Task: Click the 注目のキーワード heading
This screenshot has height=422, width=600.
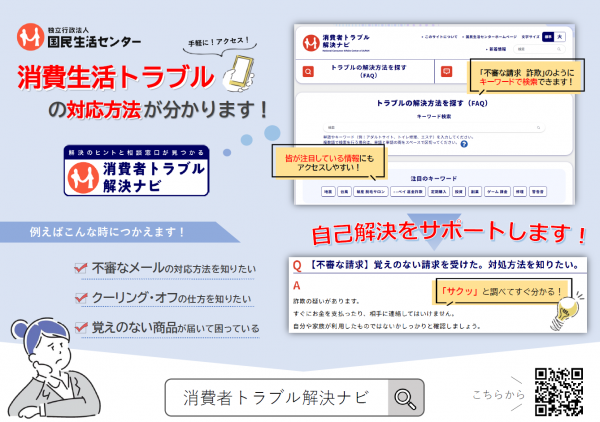Action: (434, 179)
